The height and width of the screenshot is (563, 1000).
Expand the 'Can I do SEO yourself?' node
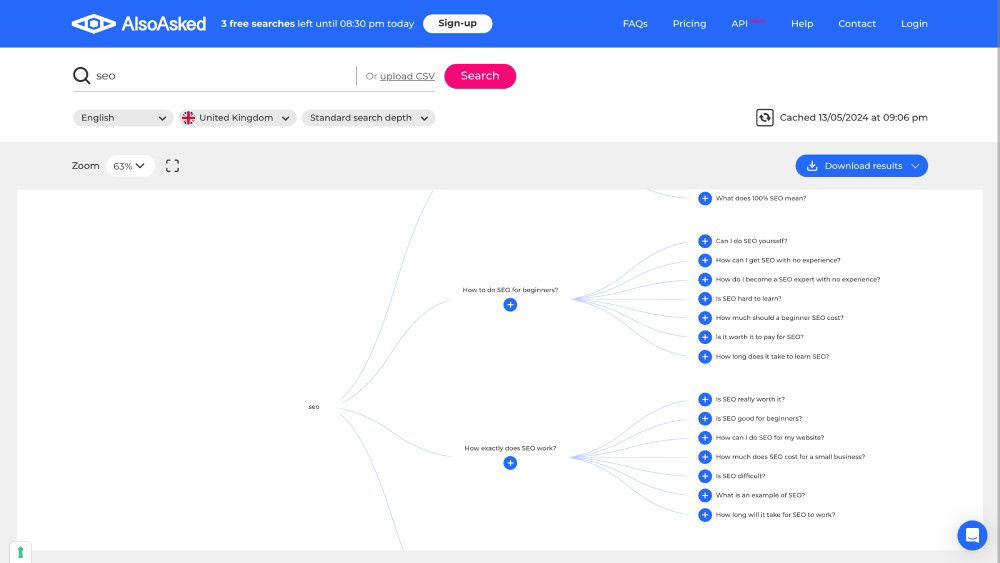pyautogui.click(x=705, y=241)
